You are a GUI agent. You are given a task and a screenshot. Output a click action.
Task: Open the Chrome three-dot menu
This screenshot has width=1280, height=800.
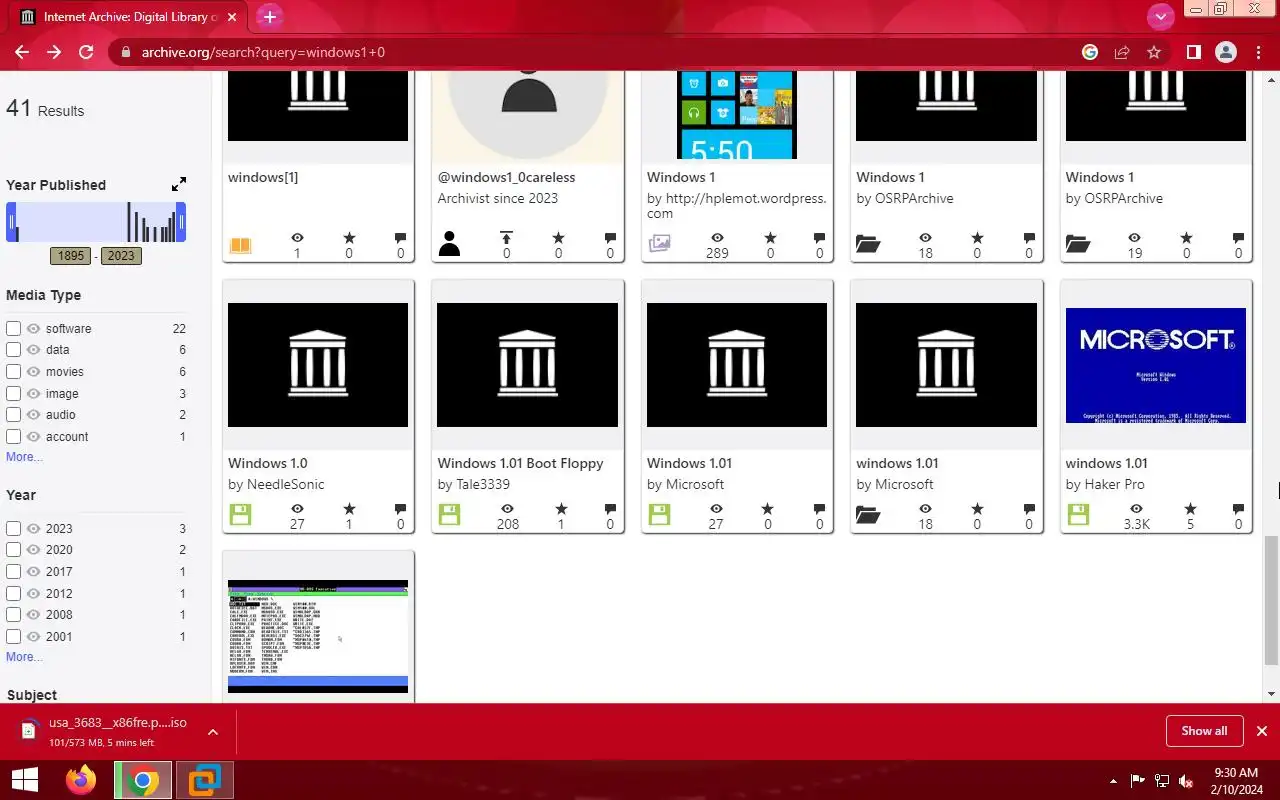1258,52
